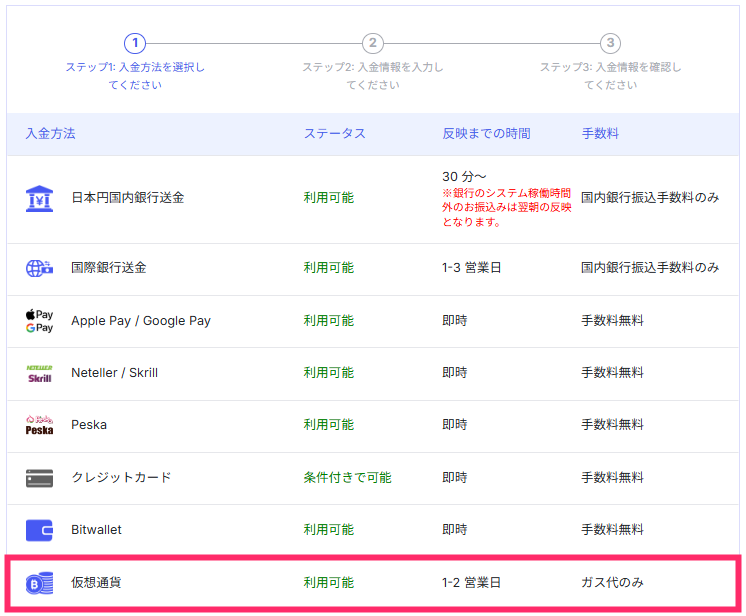
Task: Click 手数料無料 in Bitwallet row
Action: pyautogui.click(x=612, y=529)
